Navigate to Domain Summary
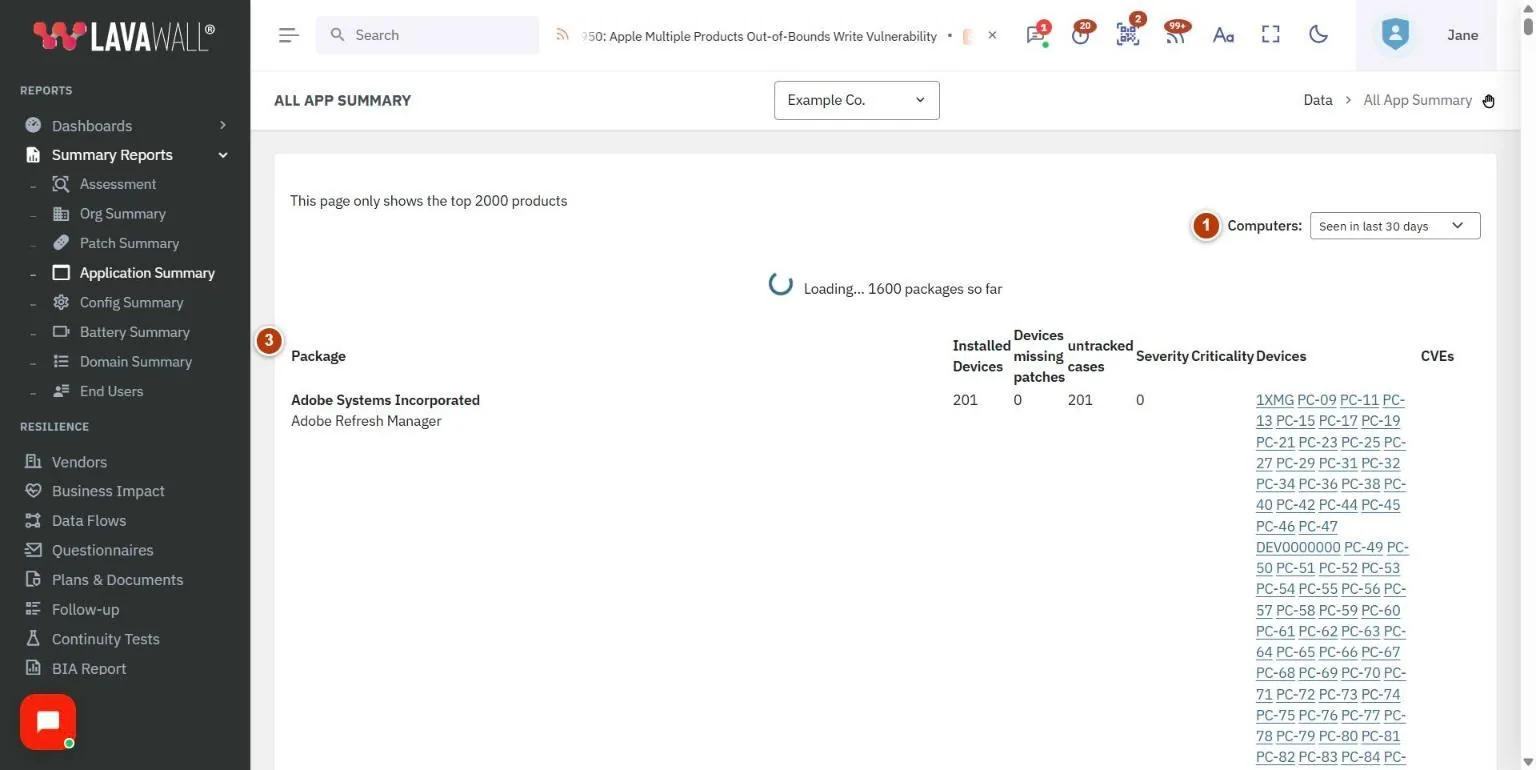Viewport: 1536px width, 770px height. pyautogui.click(x=135, y=362)
